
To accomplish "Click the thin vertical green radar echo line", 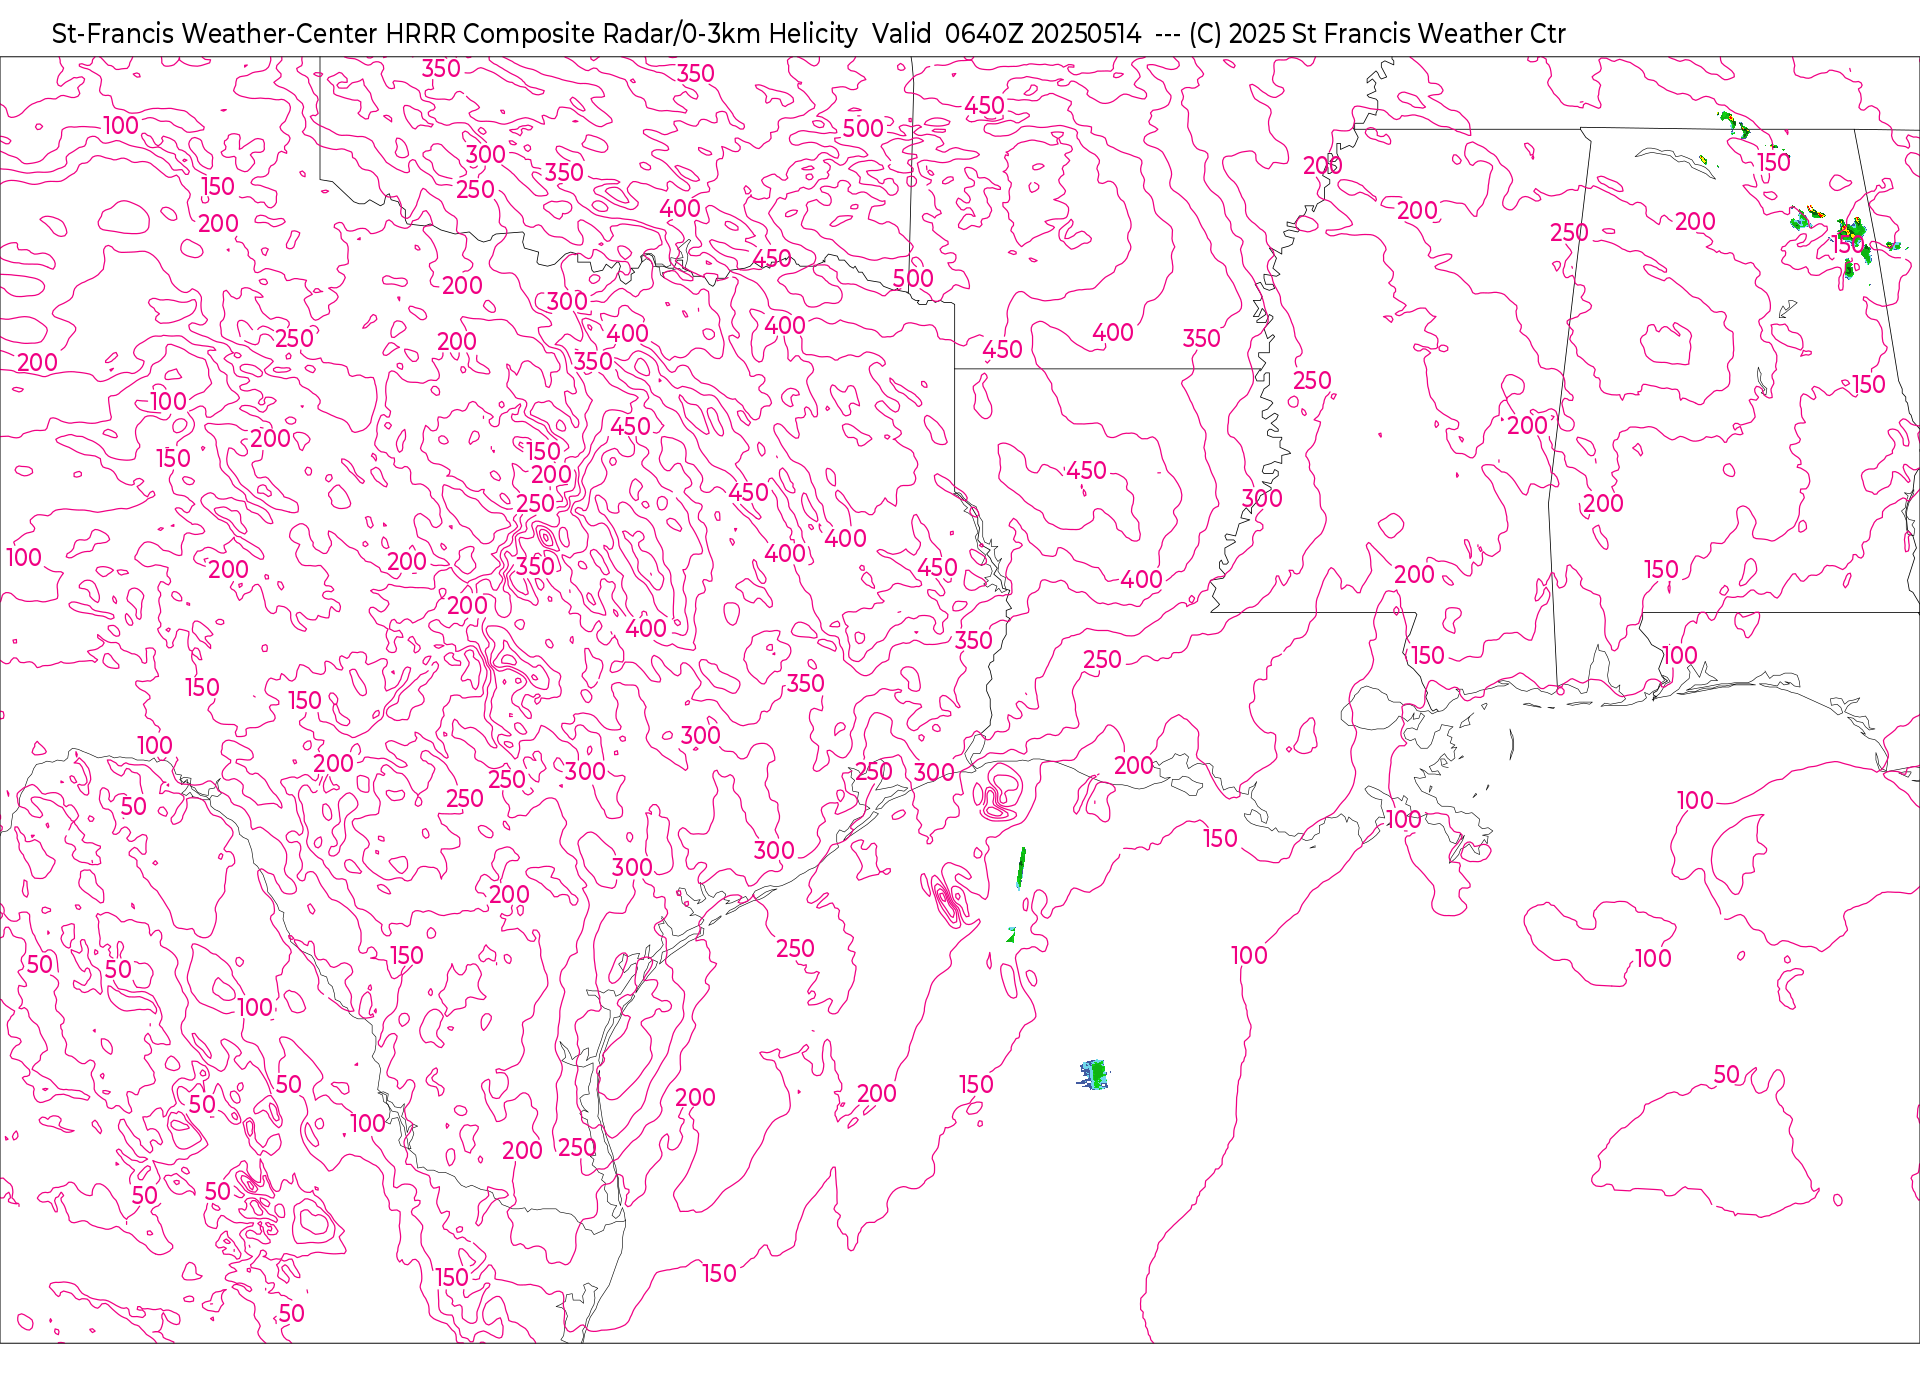I will pyautogui.click(x=1020, y=868).
